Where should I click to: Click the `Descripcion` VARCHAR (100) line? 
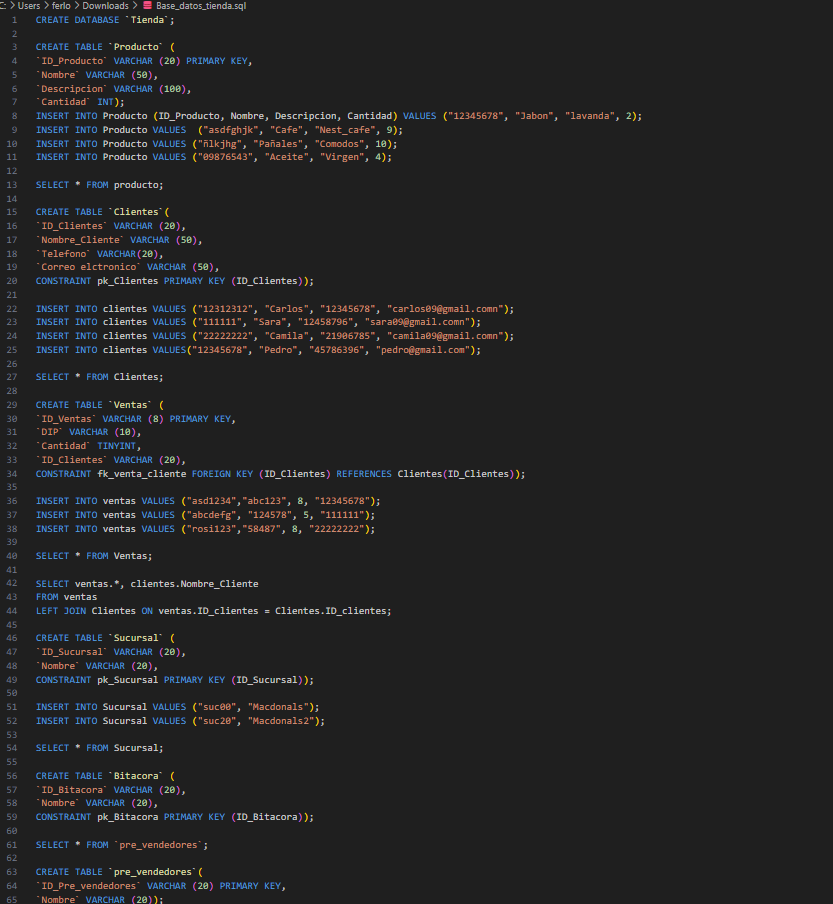click(x=114, y=89)
